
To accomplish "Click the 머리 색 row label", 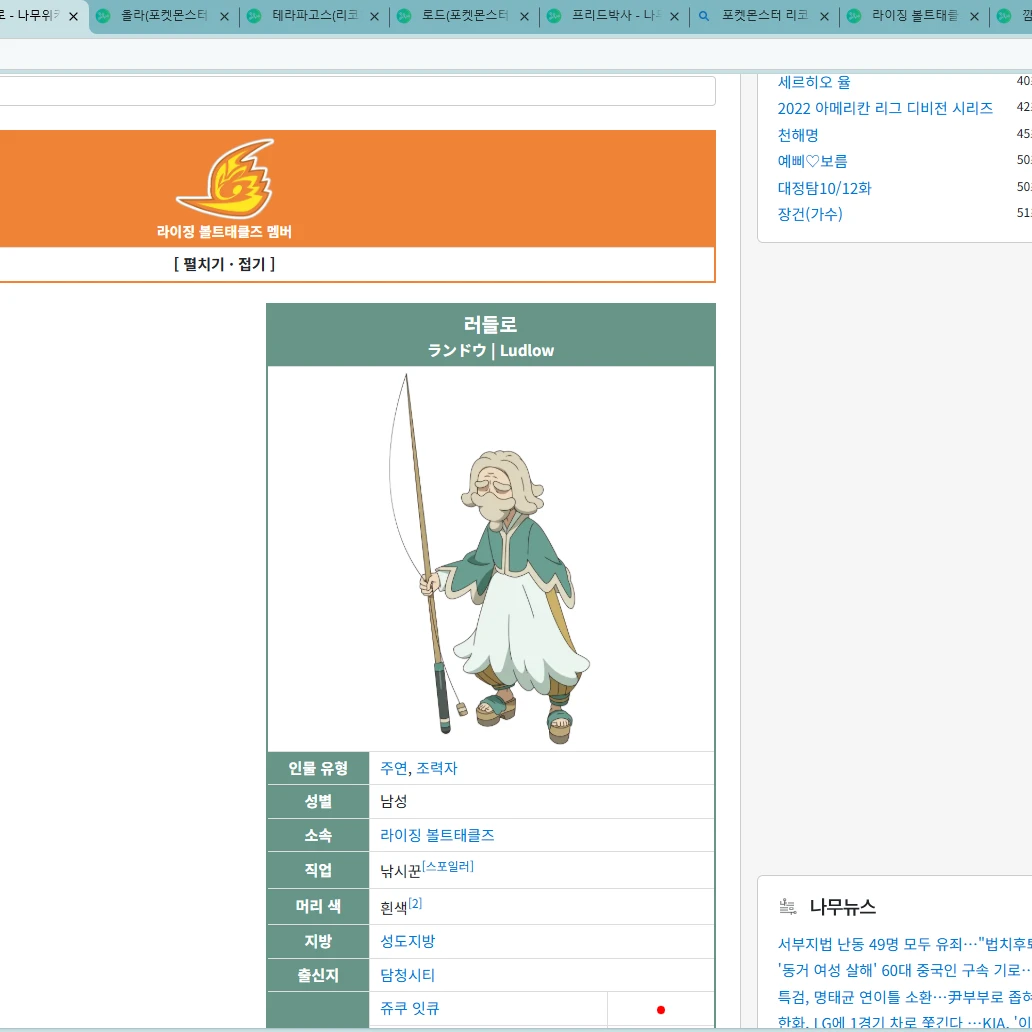I will click(318, 906).
